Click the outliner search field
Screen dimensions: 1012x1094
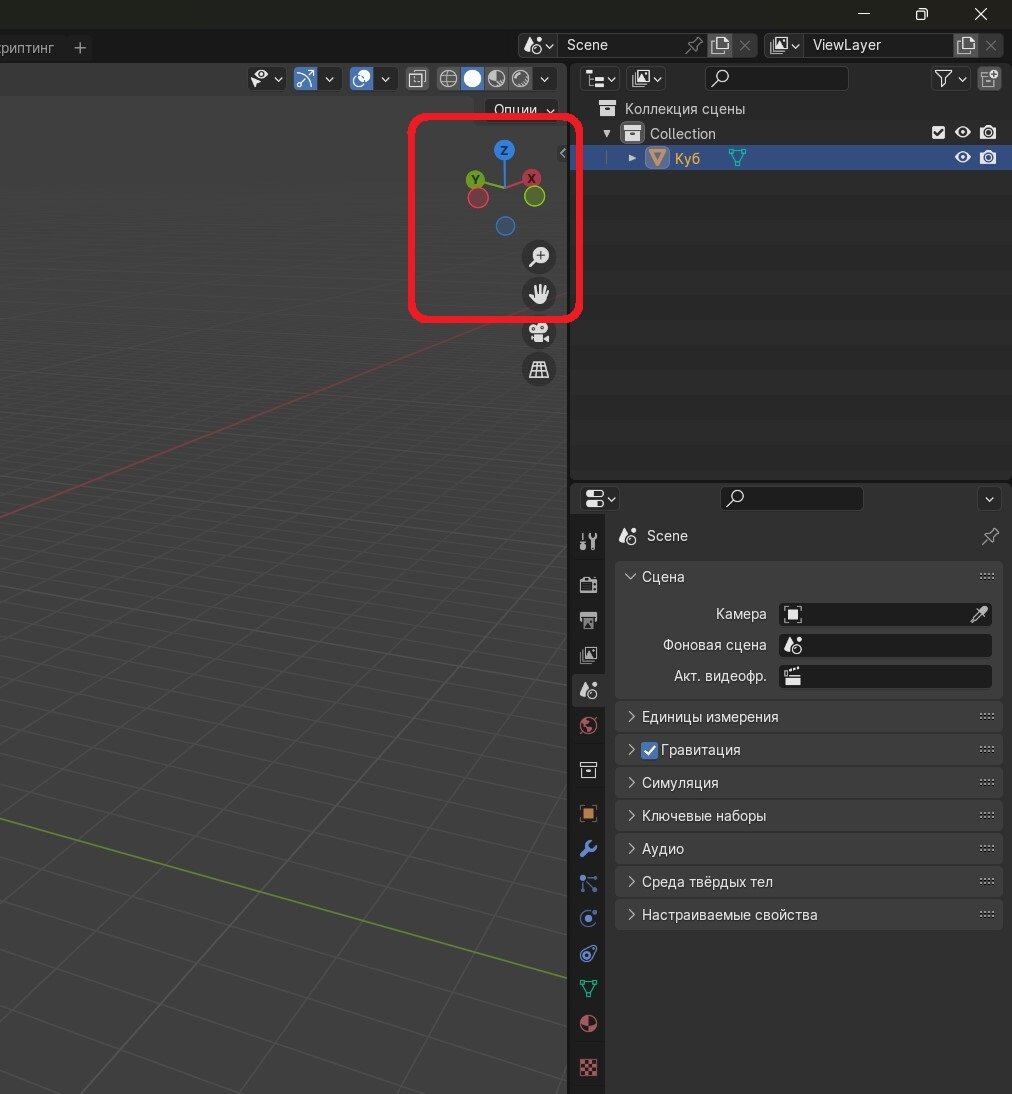(777, 78)
